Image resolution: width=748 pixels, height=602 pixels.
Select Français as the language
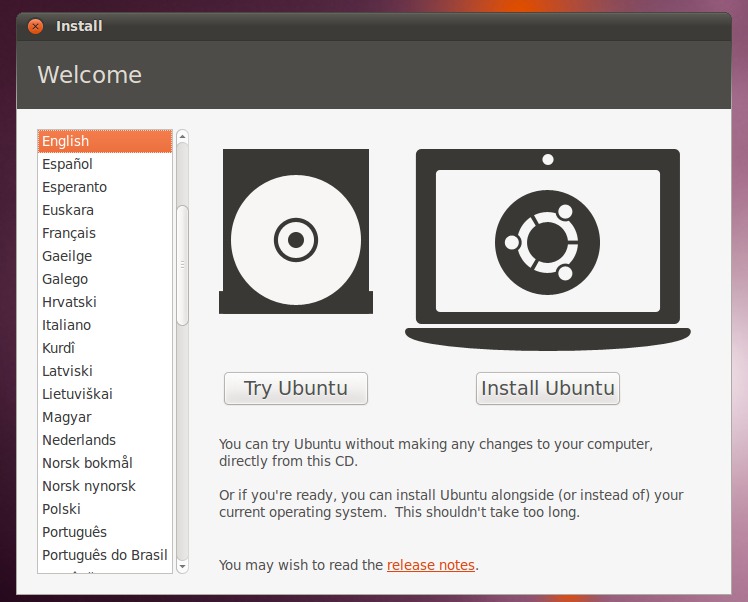click(x=105, y=233)
